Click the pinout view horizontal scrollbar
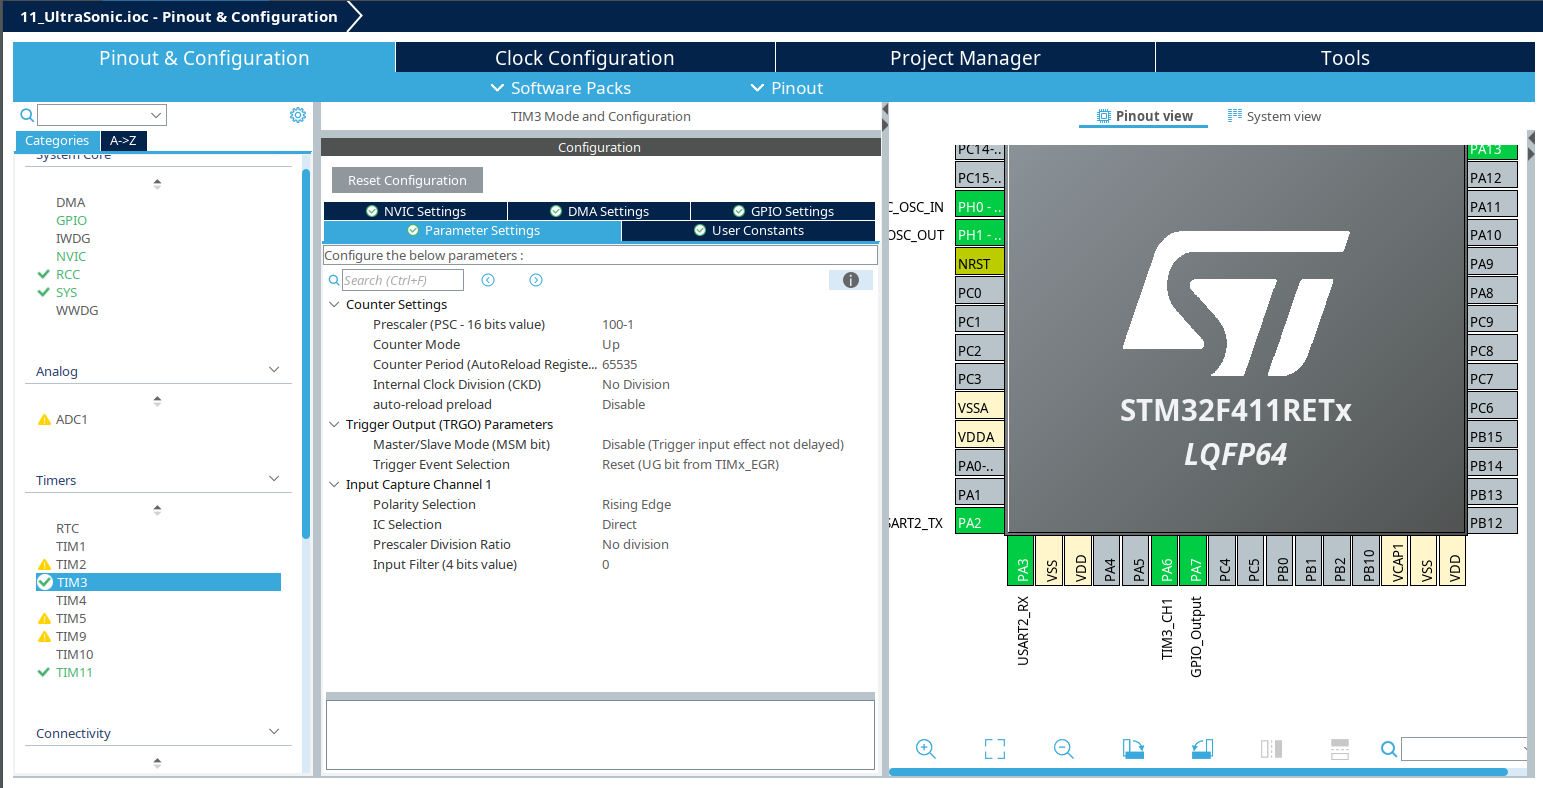Image resolution: width=1543 pixels, height=788 pixels. (x=1198, y=771)
